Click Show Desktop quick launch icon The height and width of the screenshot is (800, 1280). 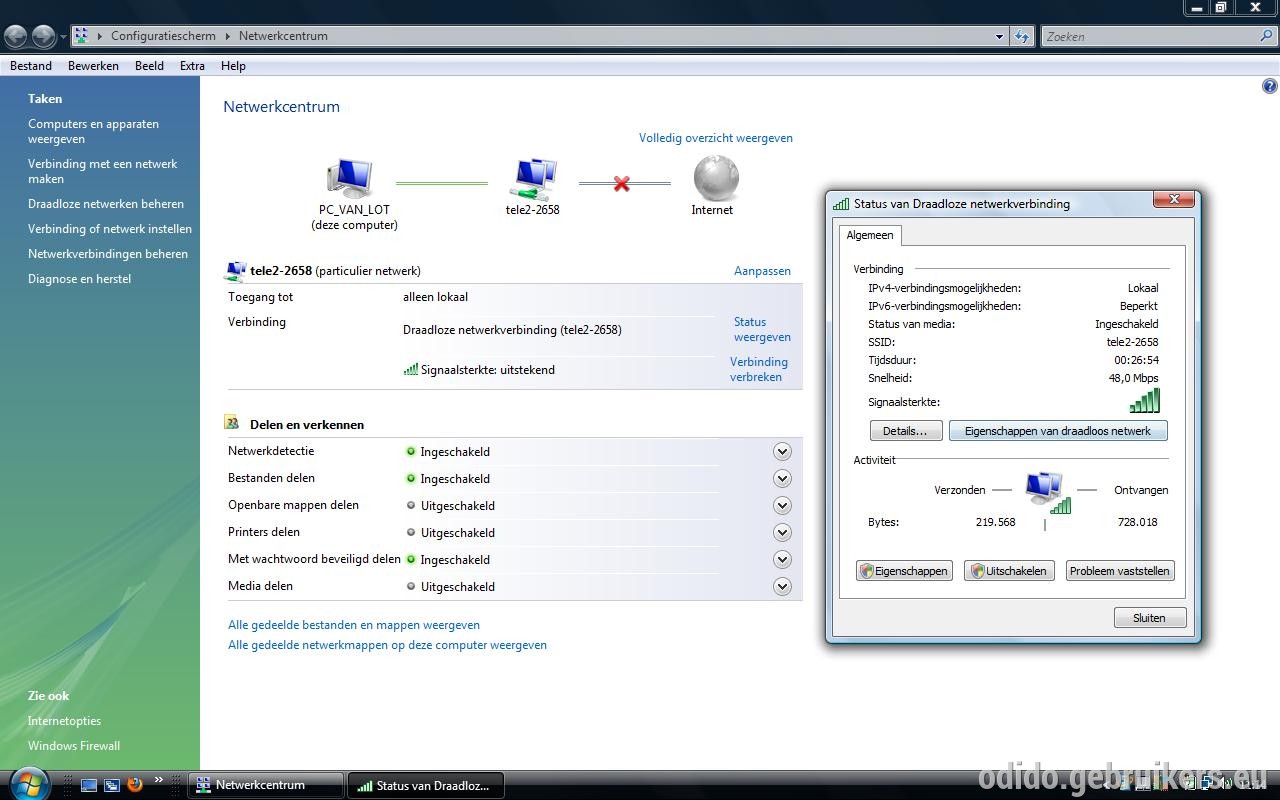[89, 785]
